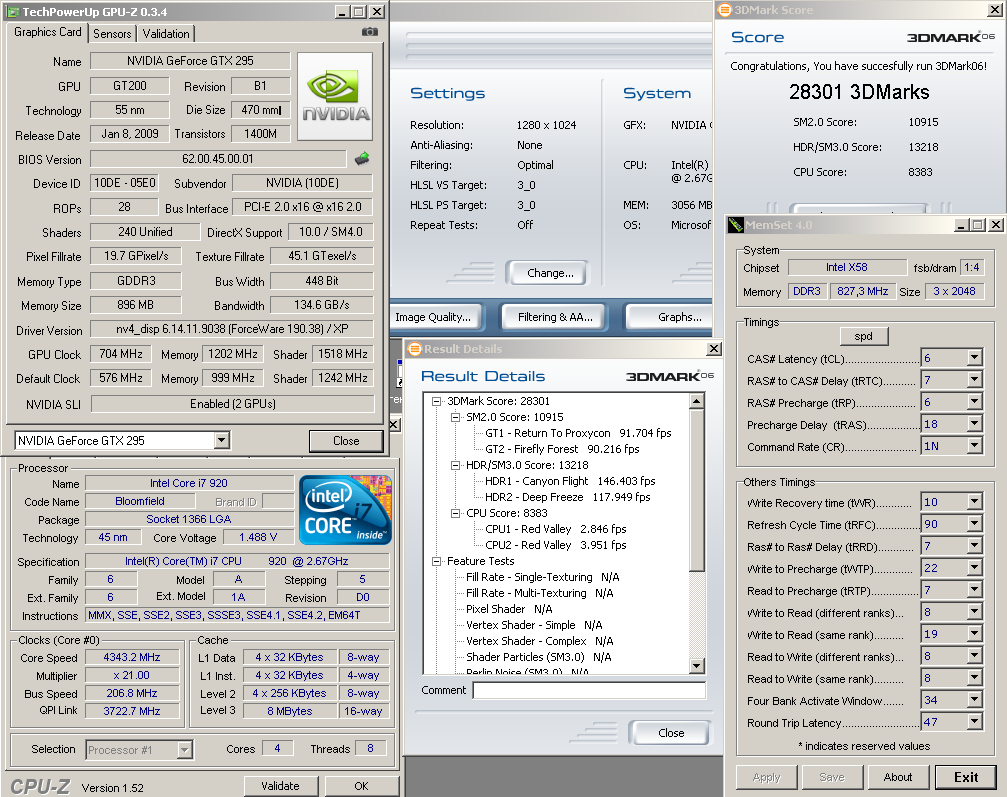Image resolution: width=1007 pixels, height=797 pixels.
Task: Collapse the SM2.0 Score node
Action: click(455, 417)
